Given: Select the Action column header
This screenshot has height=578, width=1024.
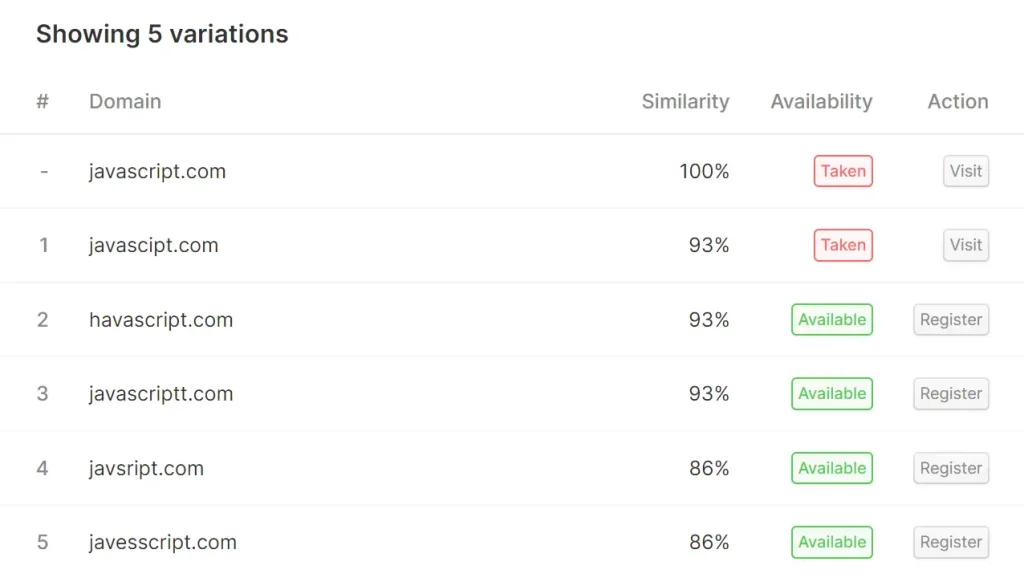Looking at the screenshot, I should pos(956,101).
